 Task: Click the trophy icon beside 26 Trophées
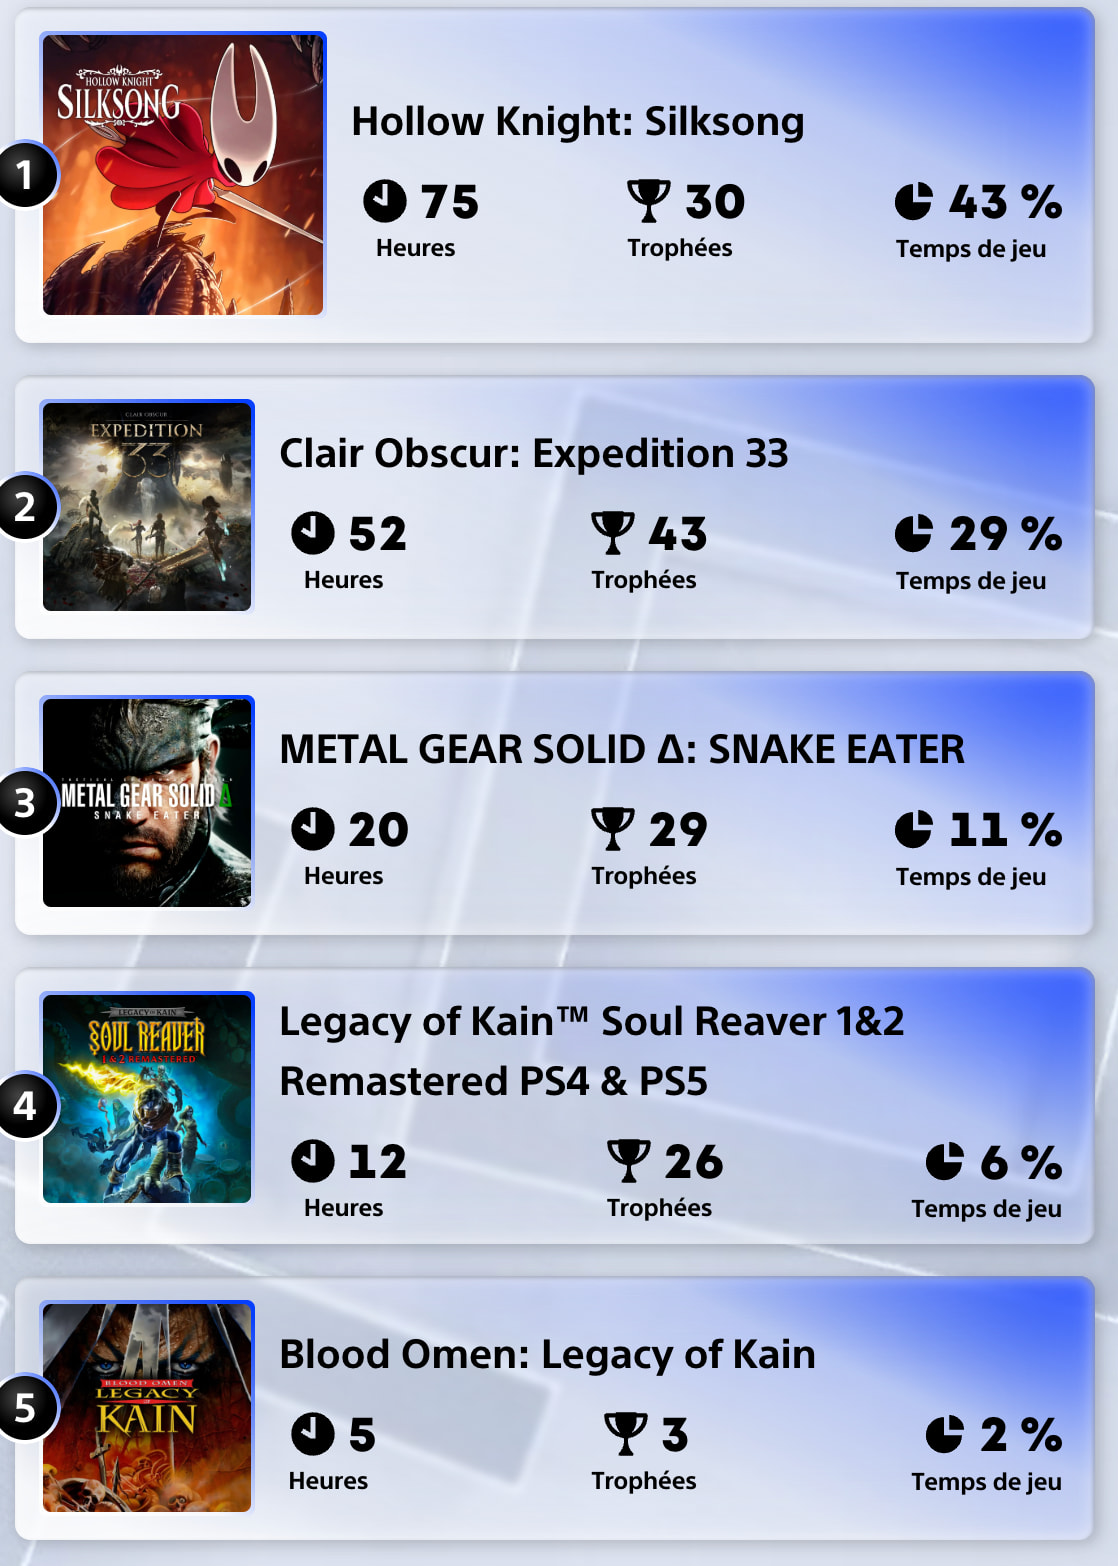tap(628, 1161)
